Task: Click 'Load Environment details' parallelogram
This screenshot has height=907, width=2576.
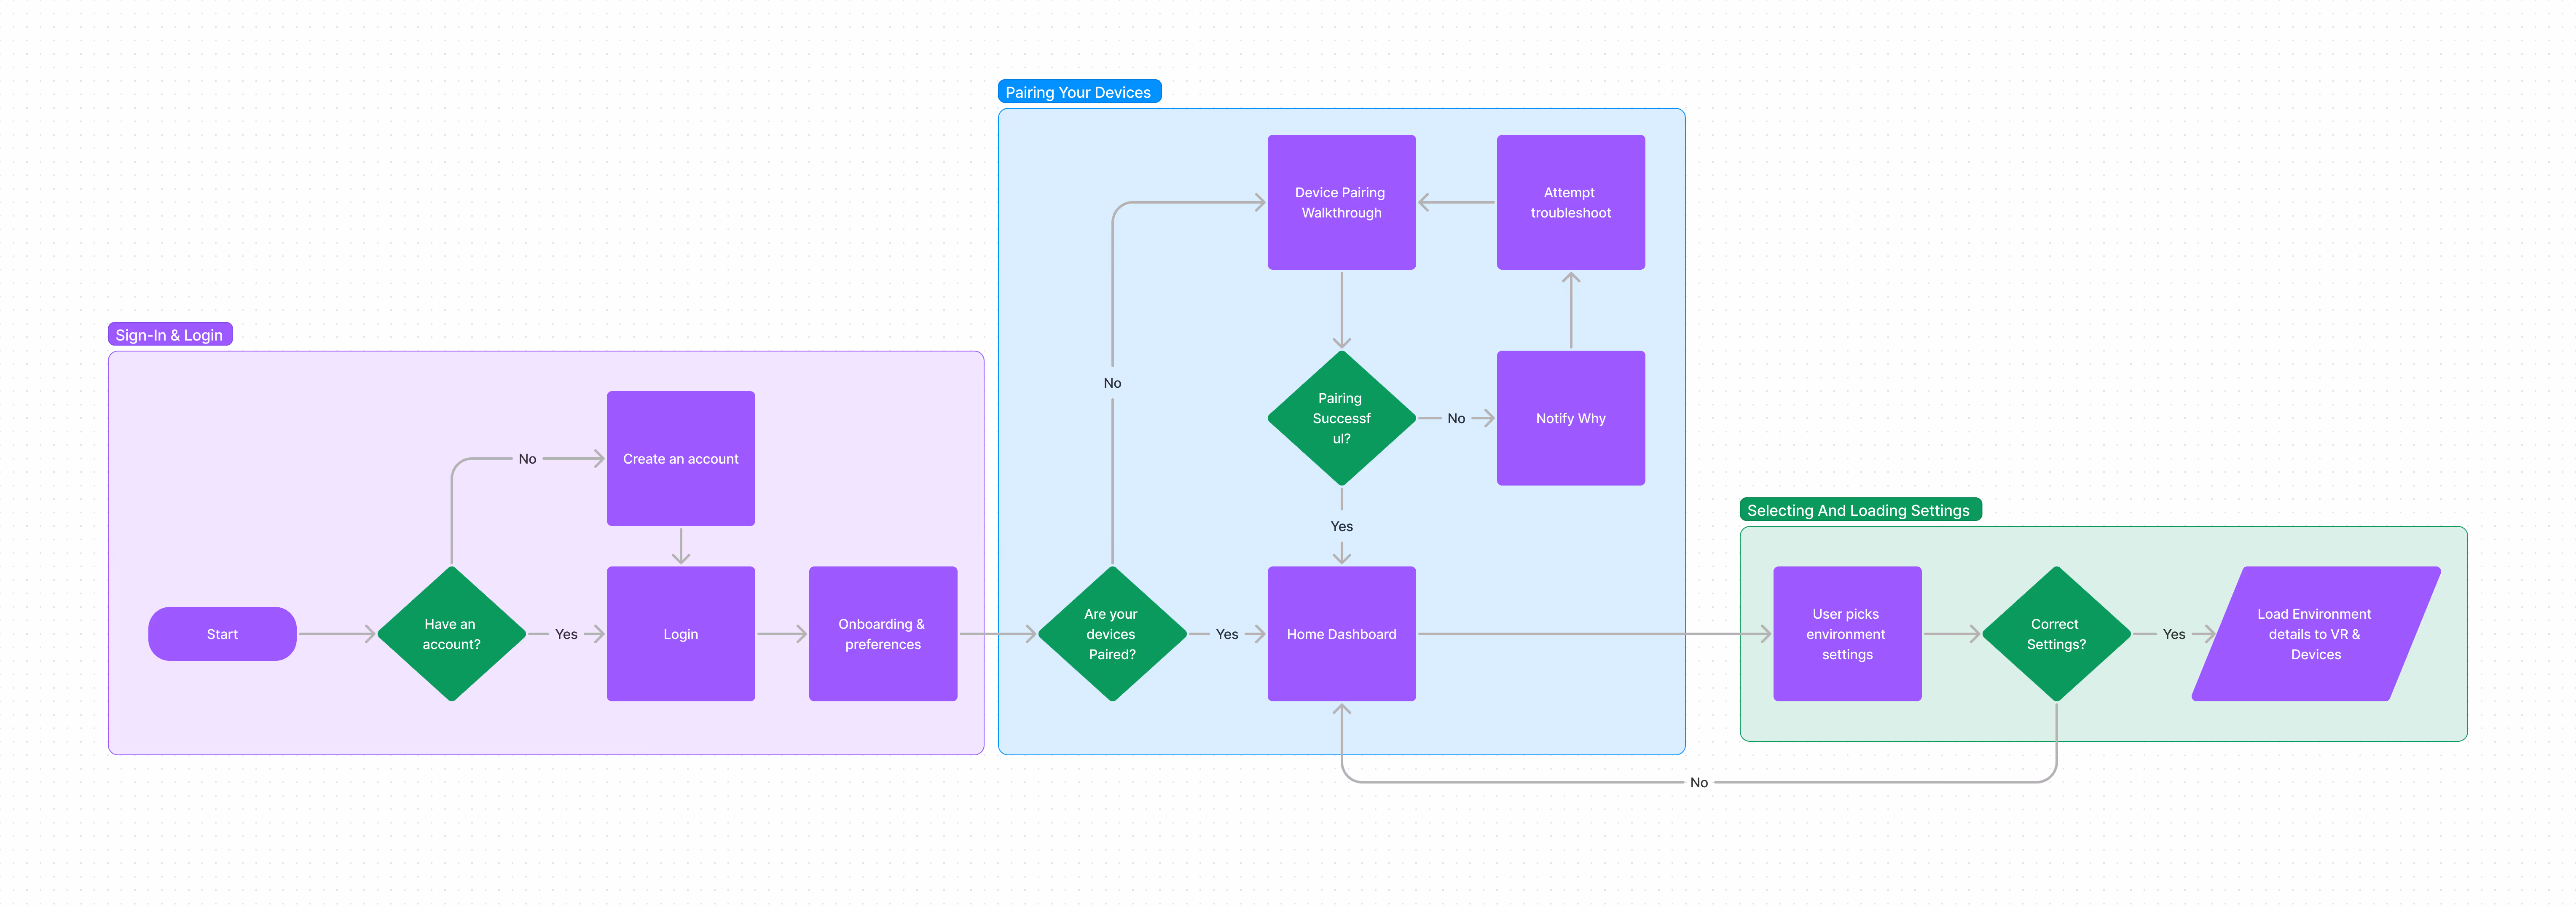Action: coord(2315,634)
